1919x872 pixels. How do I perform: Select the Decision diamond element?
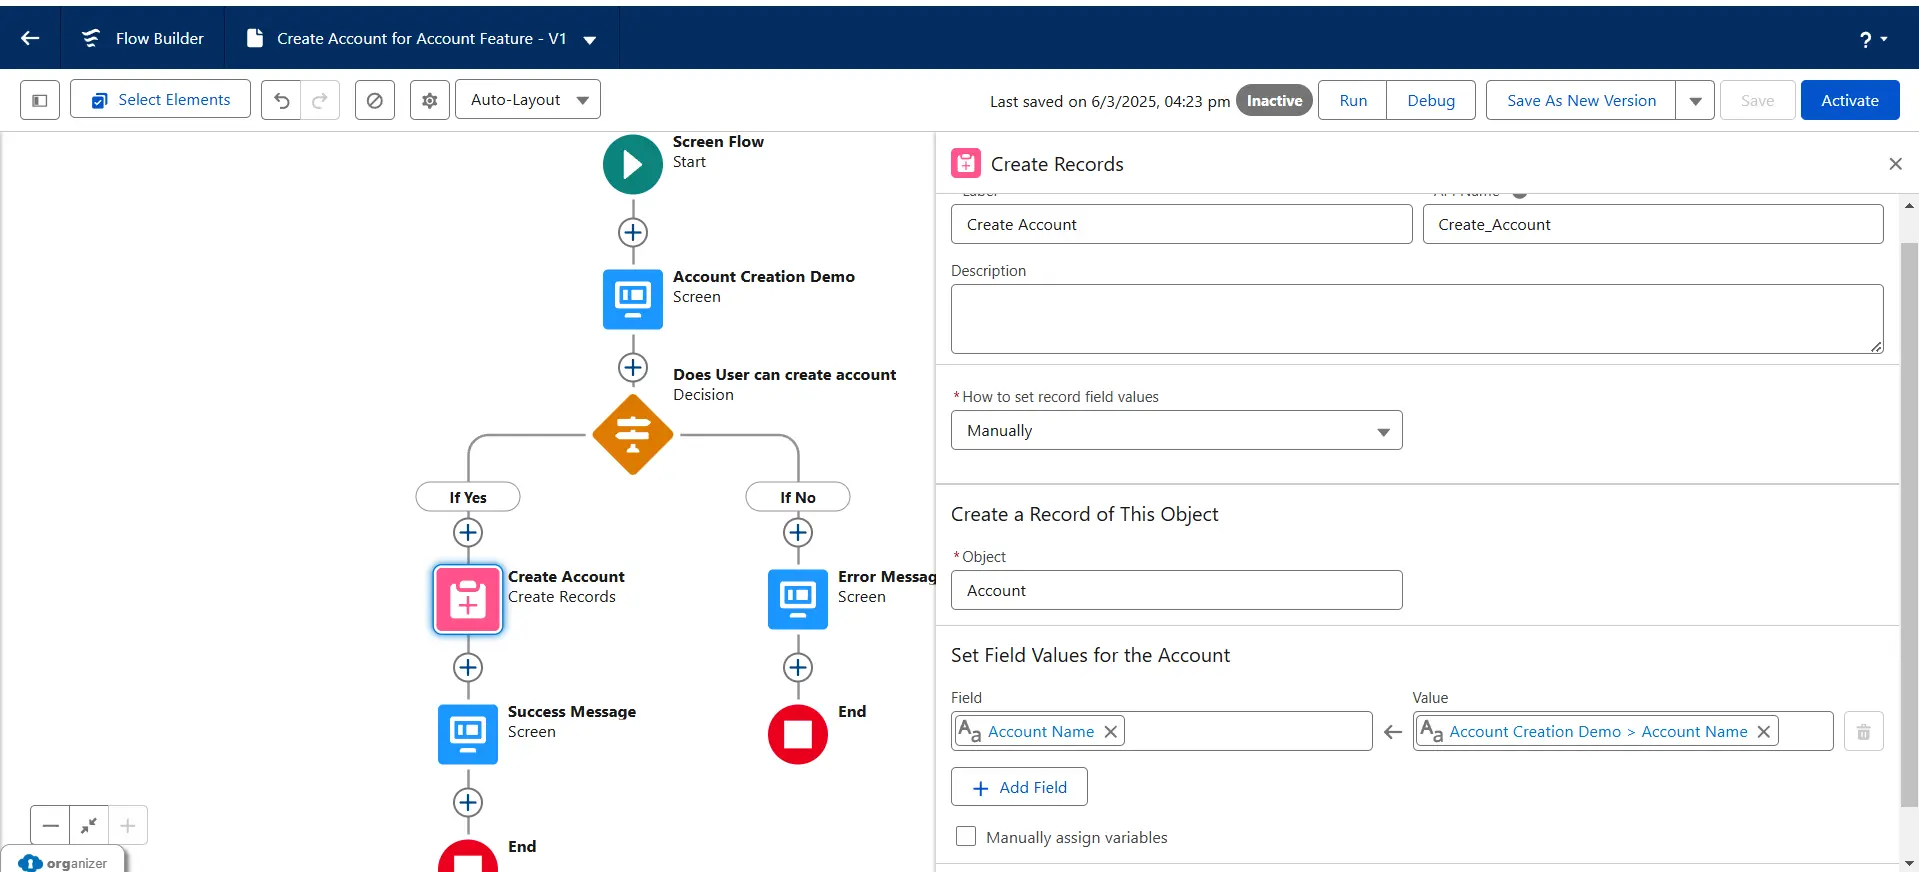(x=633, y=434)
